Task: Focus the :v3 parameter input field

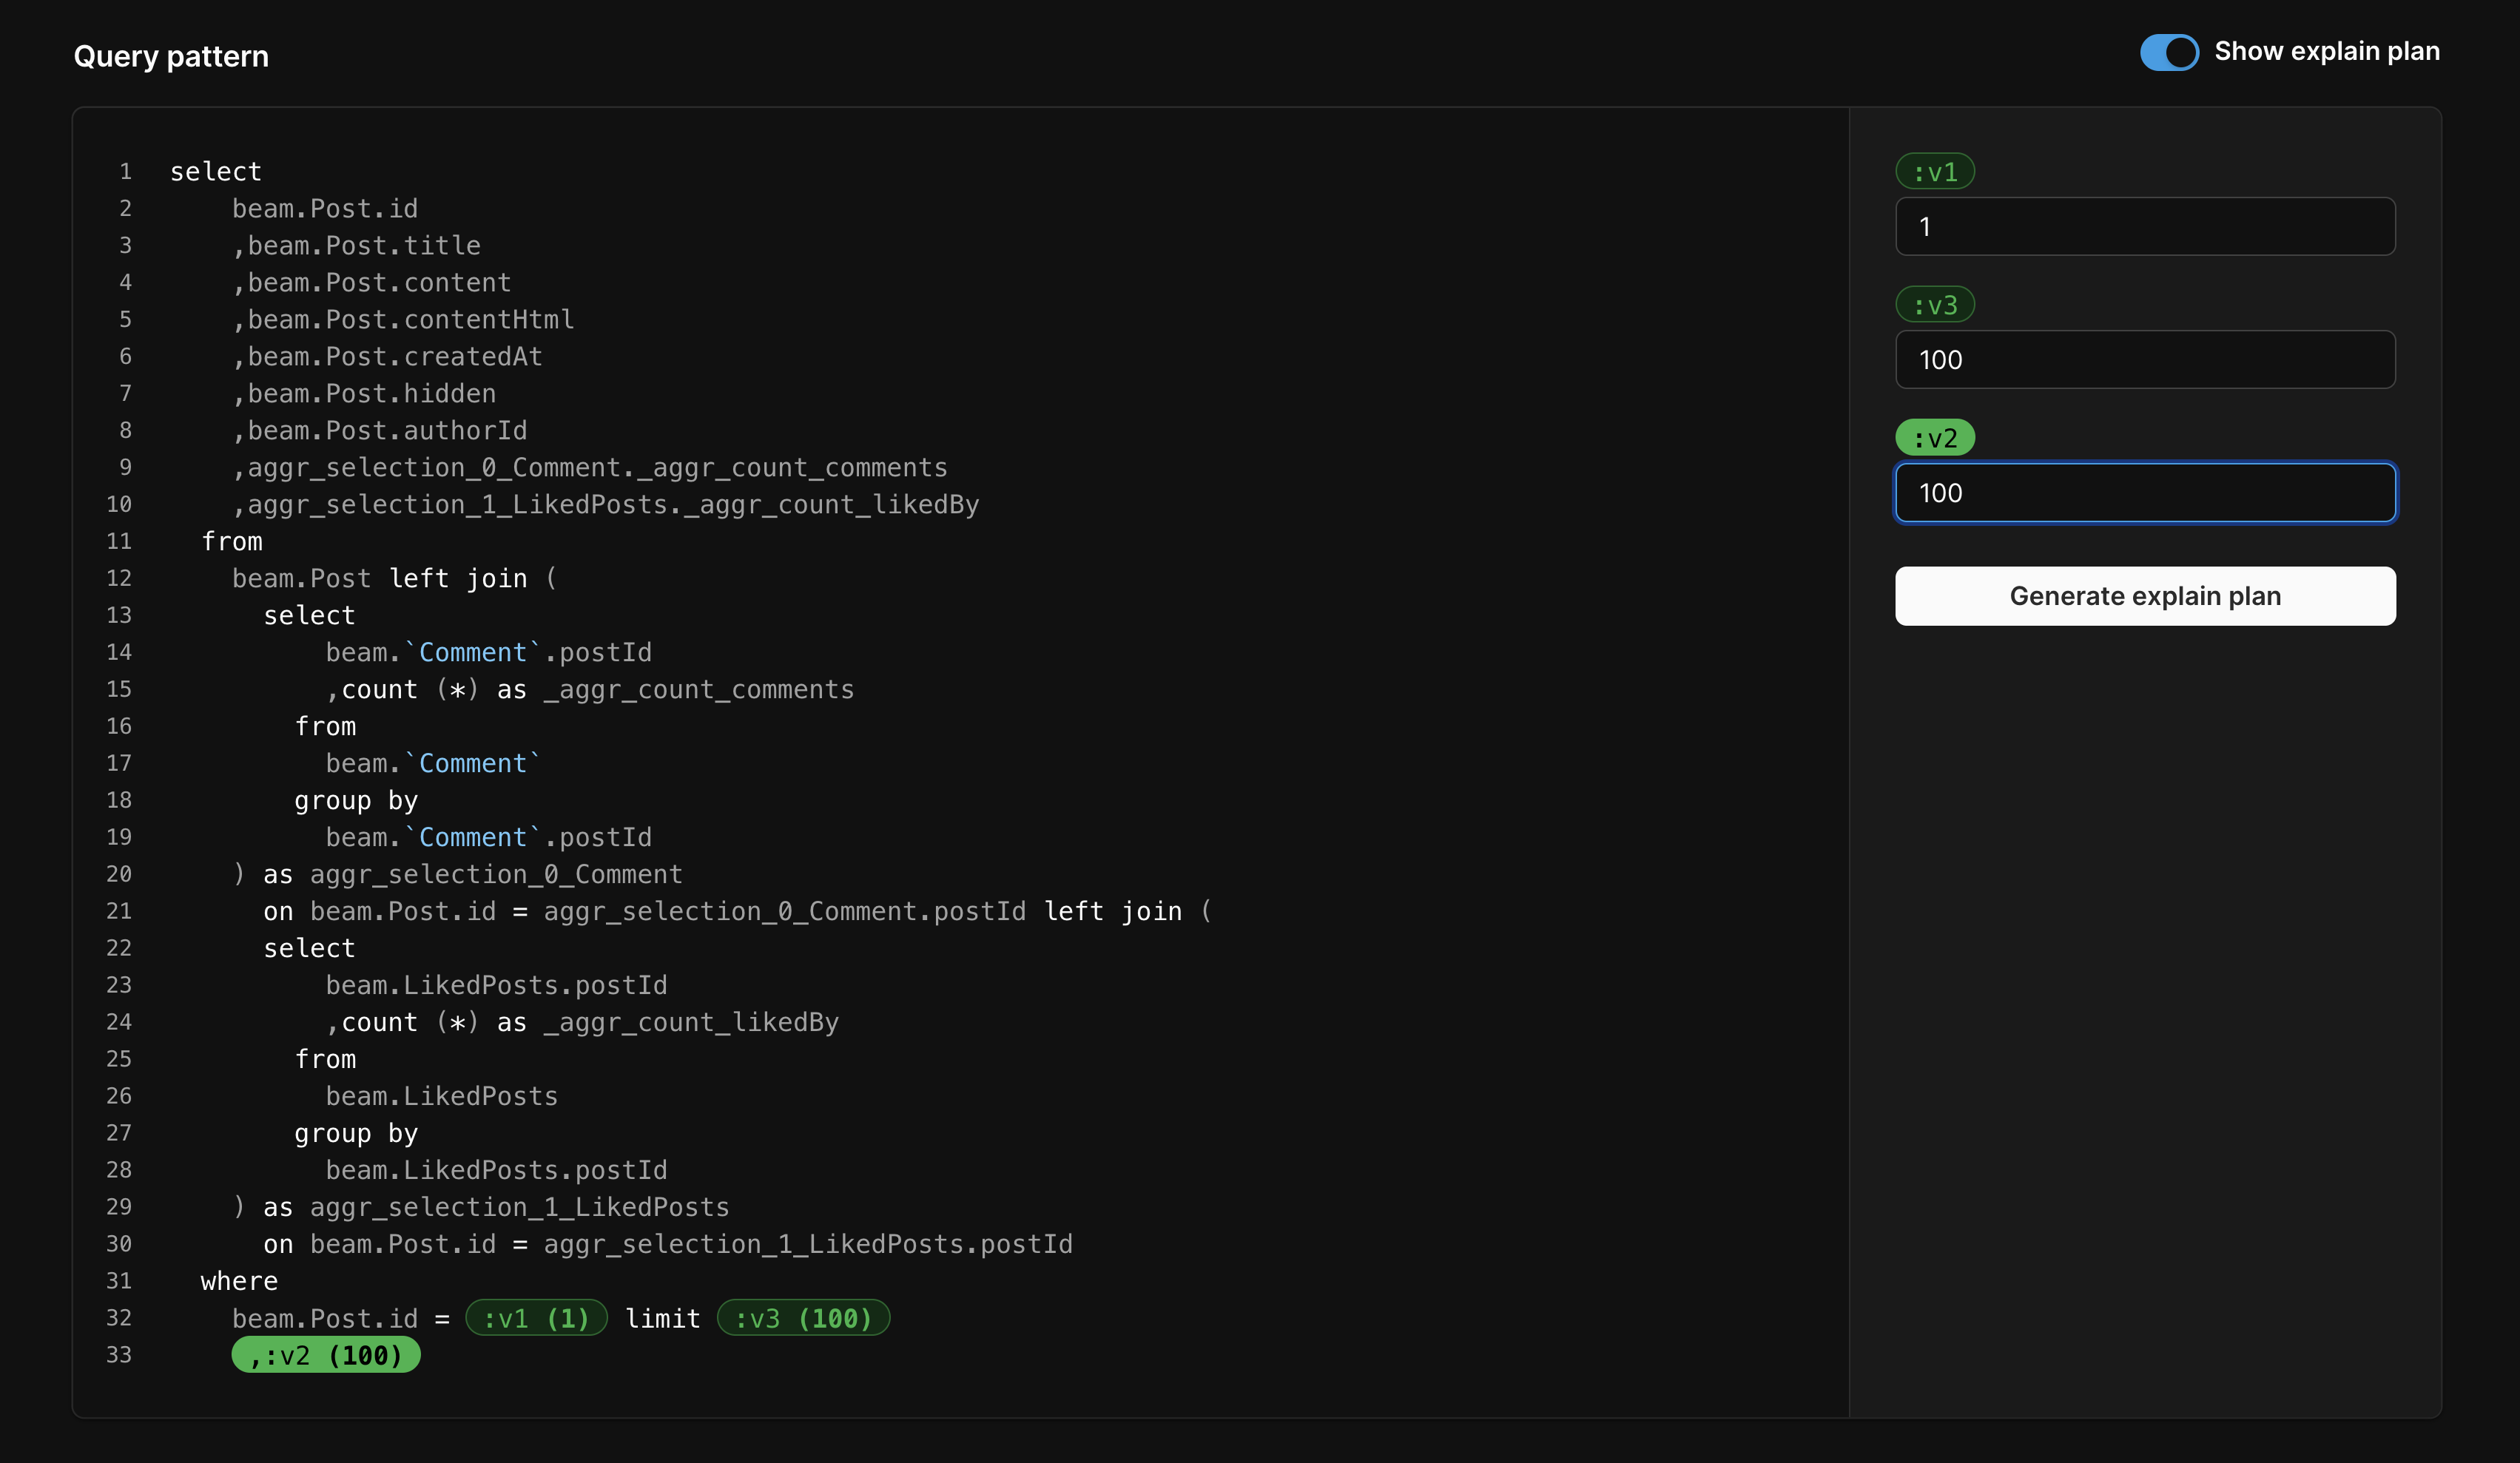Action: point(2145,359)
